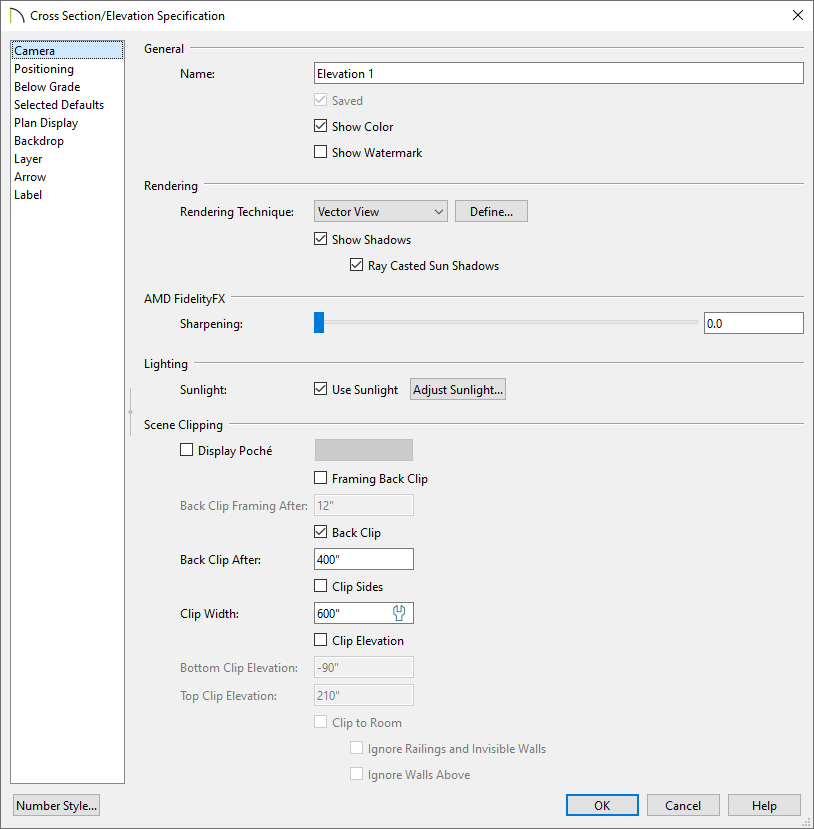This screenshot has width=814, height=829.
Task: Click the panel splitter handle beside the list
Action: tap(130, 412)
